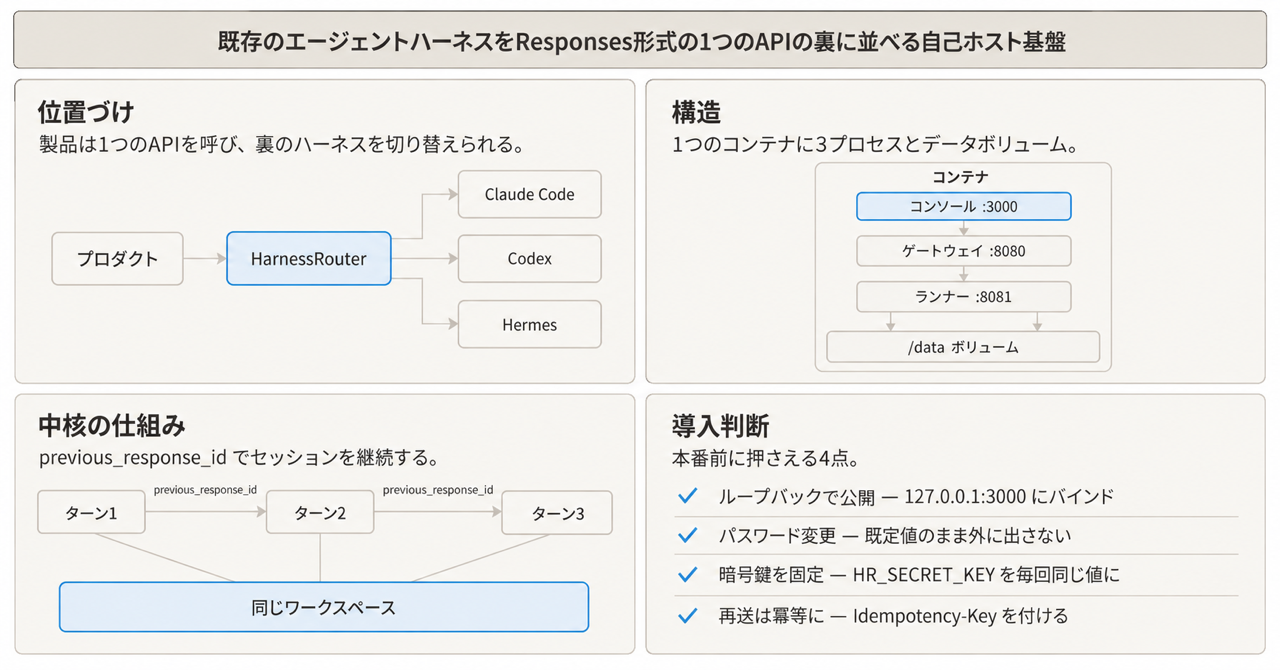Click the /data ボリューム box
The width and height of the screenshot is (1280, 670).
click(963, 347)
